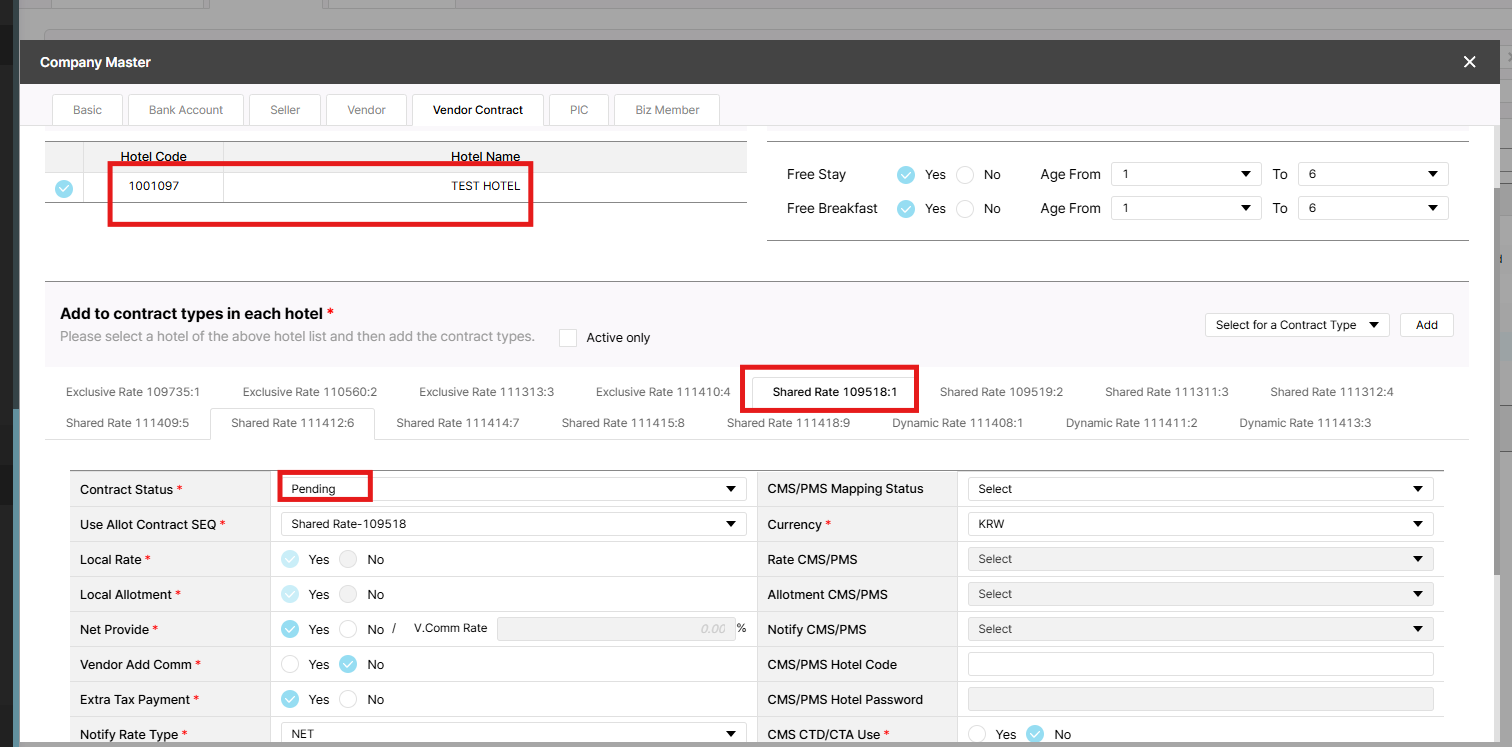
Task: Open Select for a Contract Type dropdown
Action: (1296, 325)
